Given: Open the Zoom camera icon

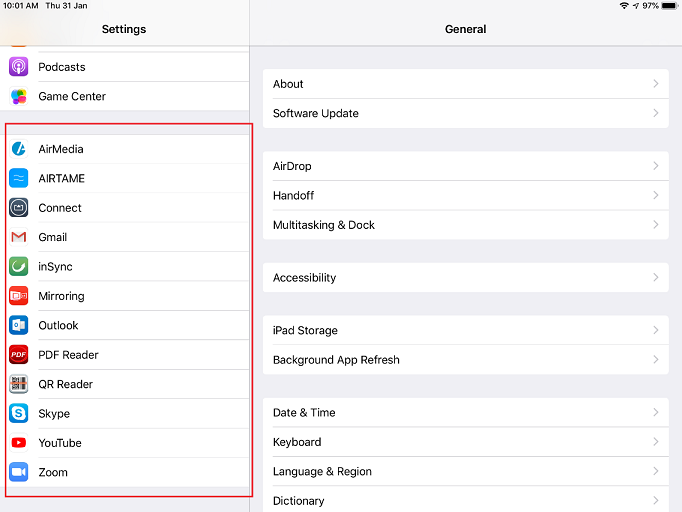Looking at the screenshot, I should coord(18,472).
